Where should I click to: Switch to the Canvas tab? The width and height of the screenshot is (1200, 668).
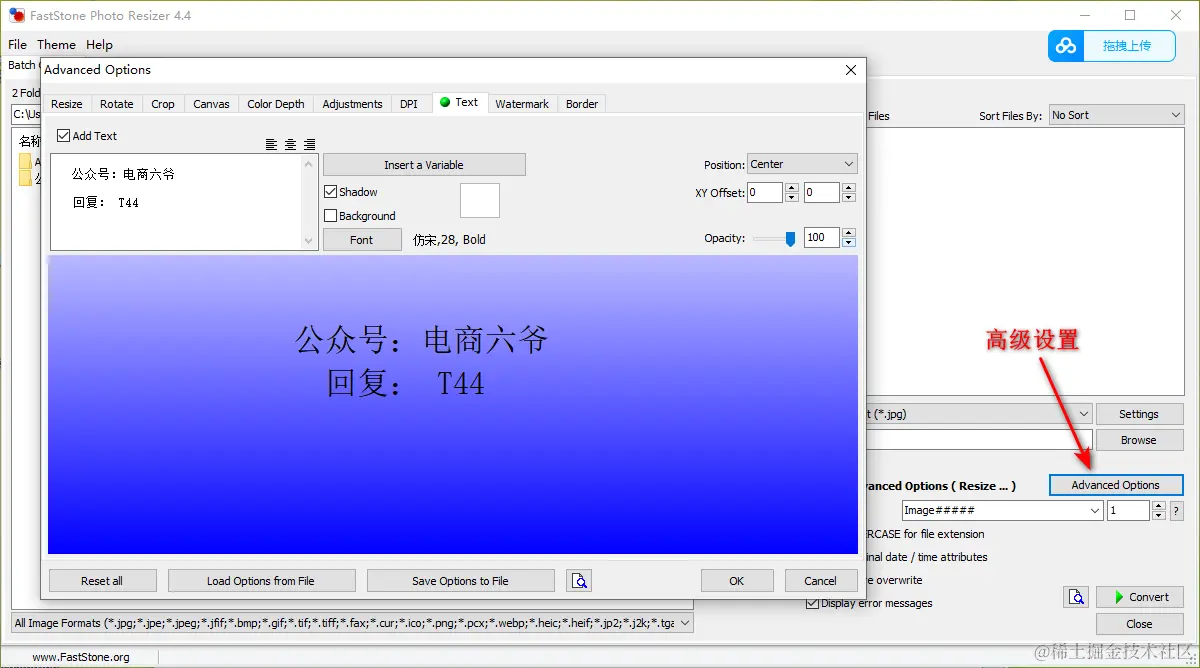pyautogui.click(x=211, y=104)
